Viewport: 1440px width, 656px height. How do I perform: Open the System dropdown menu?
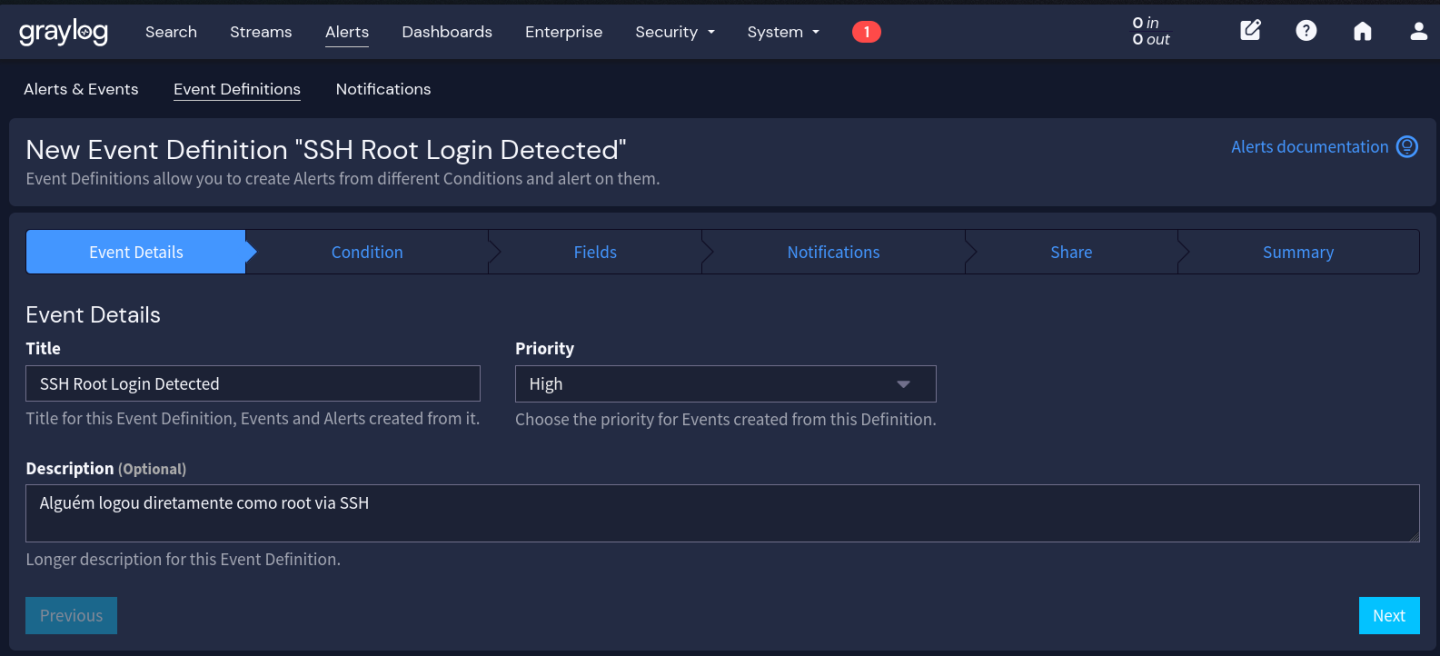[783, 32]
